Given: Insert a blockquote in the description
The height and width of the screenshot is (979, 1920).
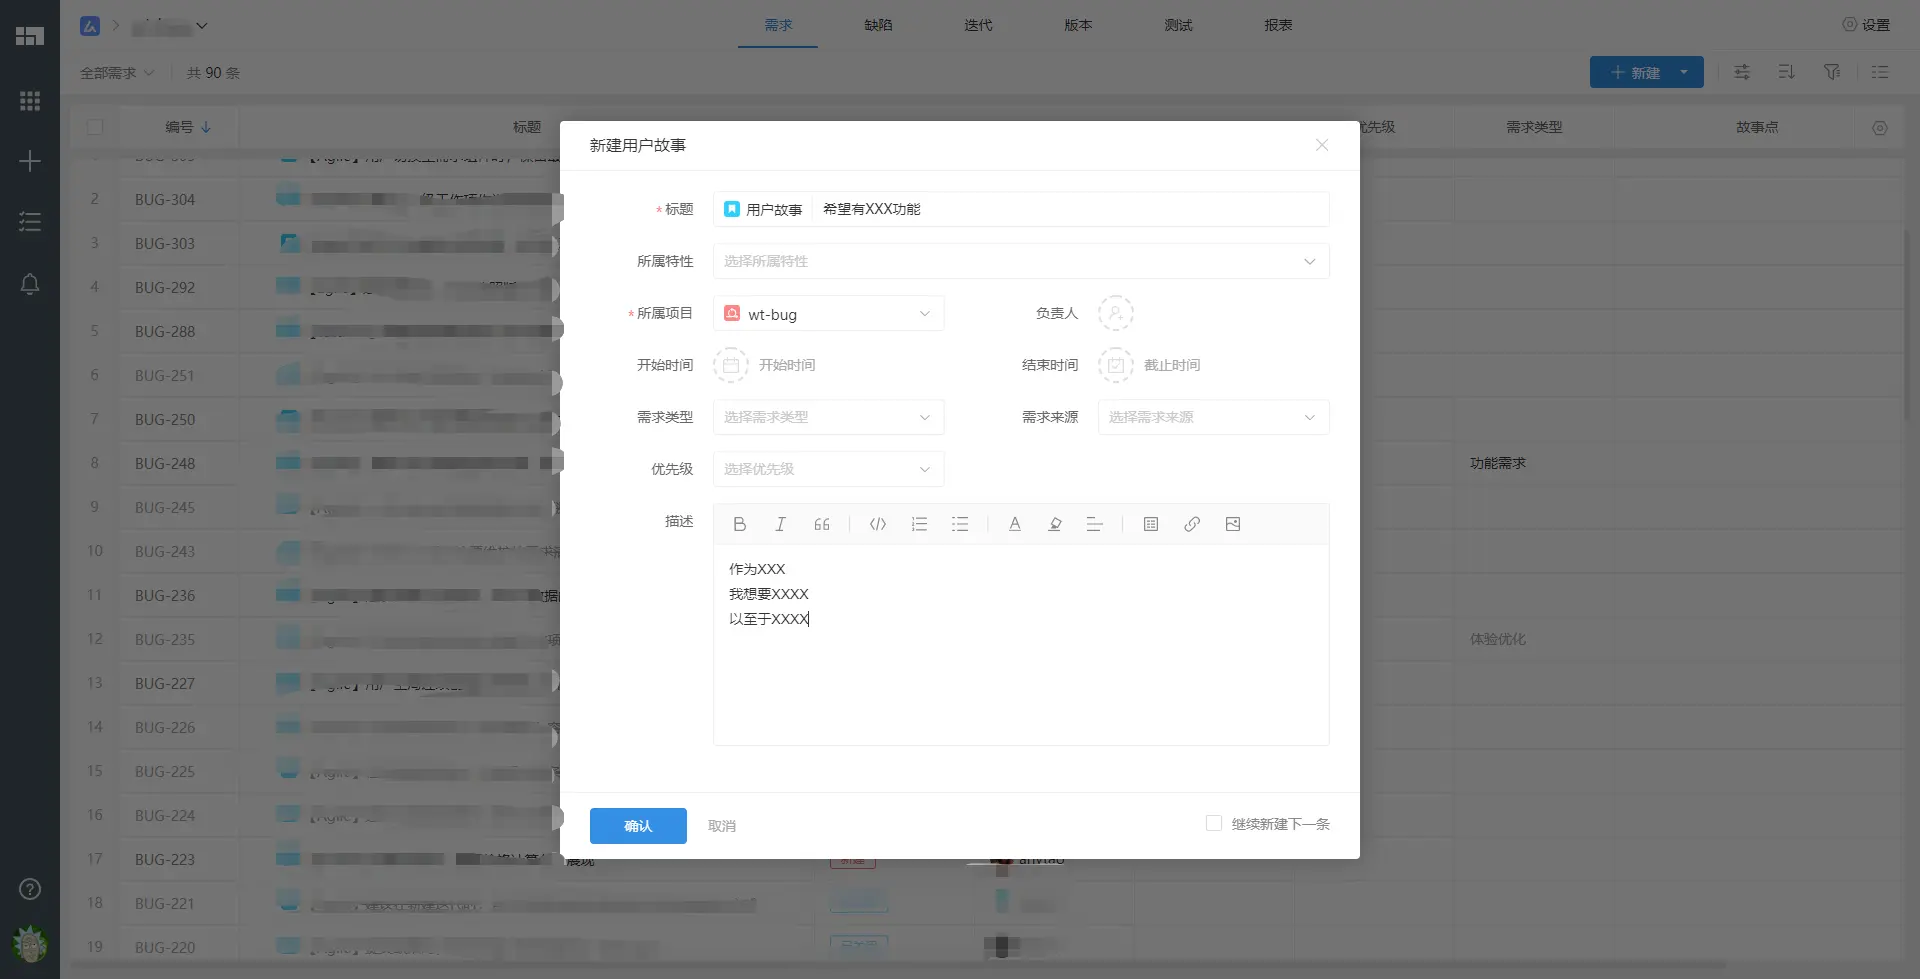Looking at the screenshot, I should point(822,524).
